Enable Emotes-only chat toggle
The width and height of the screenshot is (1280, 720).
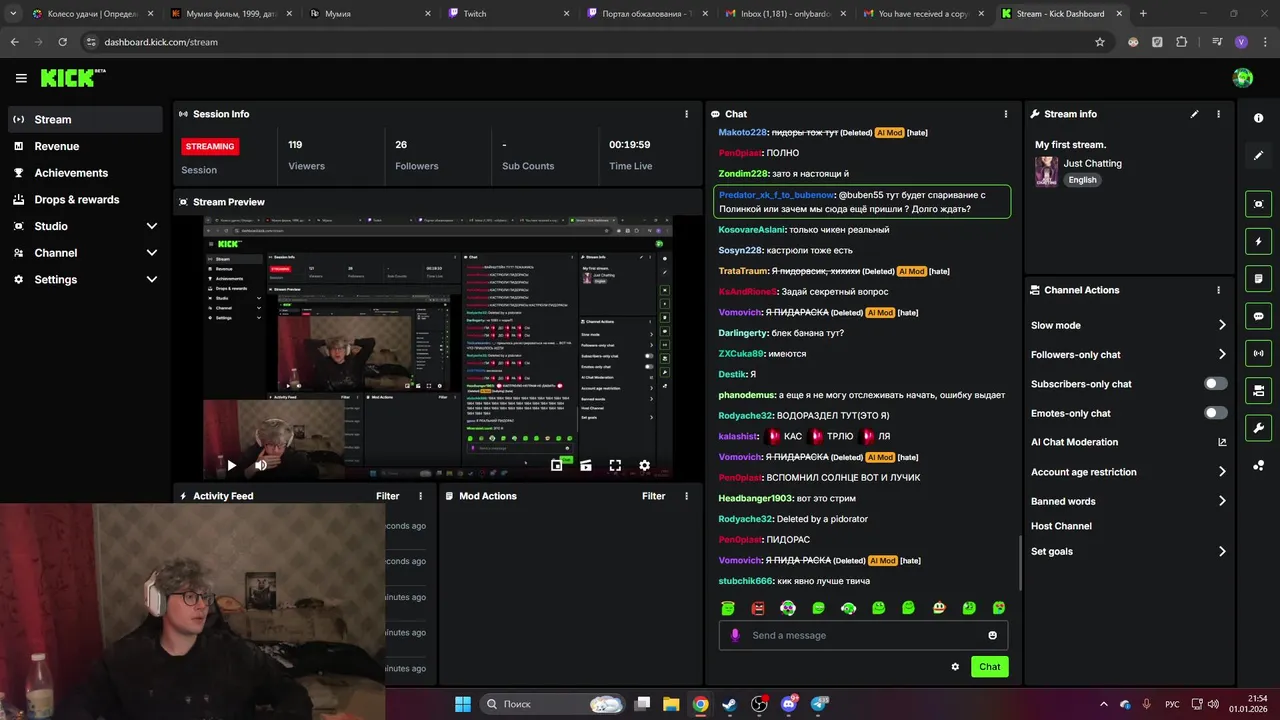pyautogui.click(x=1216, y=413)
